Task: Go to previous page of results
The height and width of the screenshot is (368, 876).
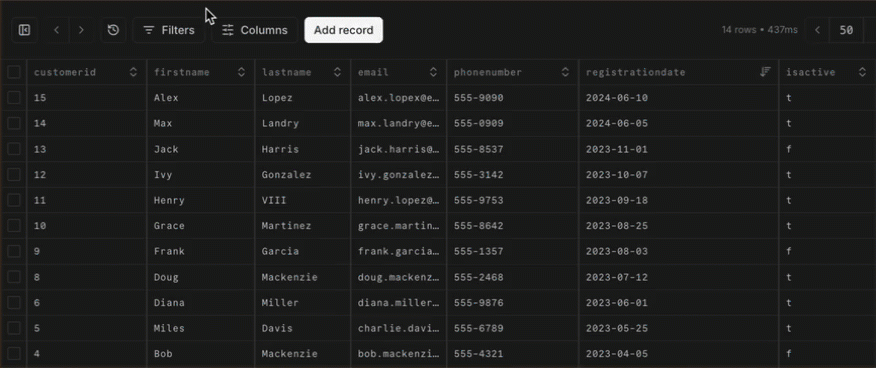Action: [817, 30]
